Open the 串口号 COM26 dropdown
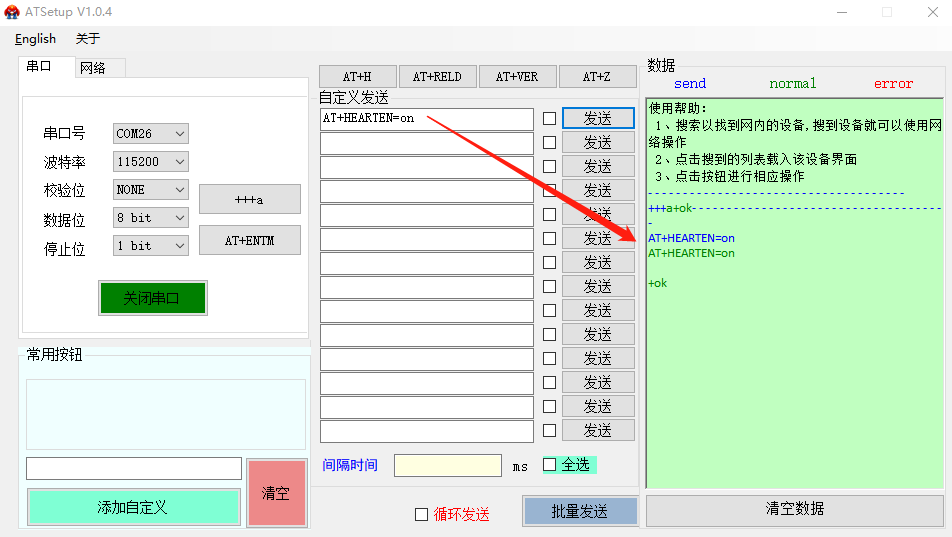This screenshot has width=952, height=537. click(x=150, y=133)
